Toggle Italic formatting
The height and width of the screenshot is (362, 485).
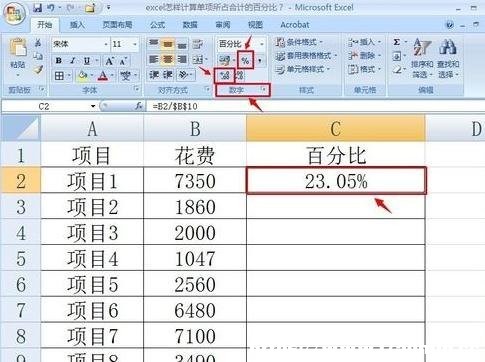[x=72, y=61]
